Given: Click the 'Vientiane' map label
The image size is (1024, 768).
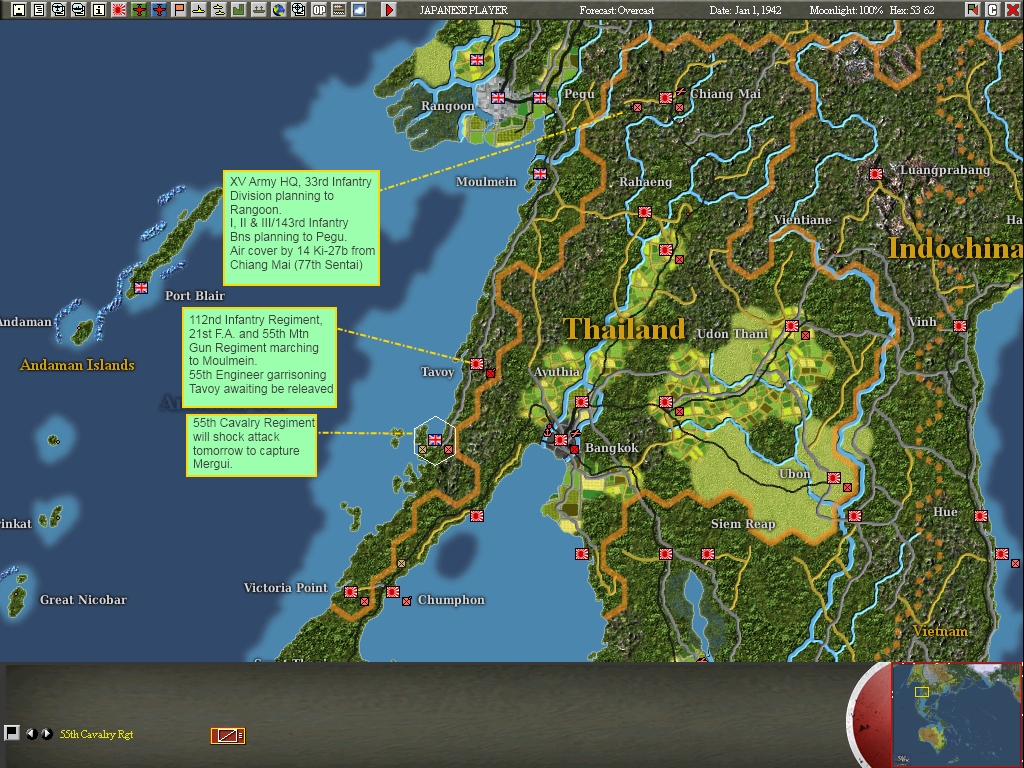Looking at the screenshot, I should pyautogui.click(x=802, y=220).
